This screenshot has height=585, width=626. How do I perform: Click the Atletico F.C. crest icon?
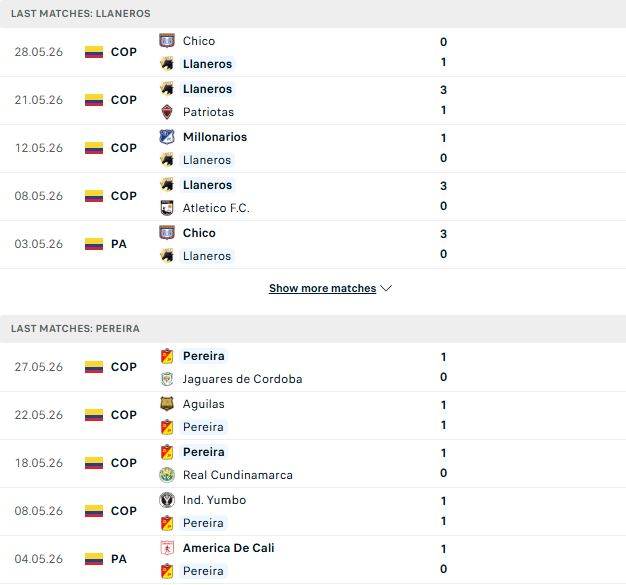click(x=167, y=208)
